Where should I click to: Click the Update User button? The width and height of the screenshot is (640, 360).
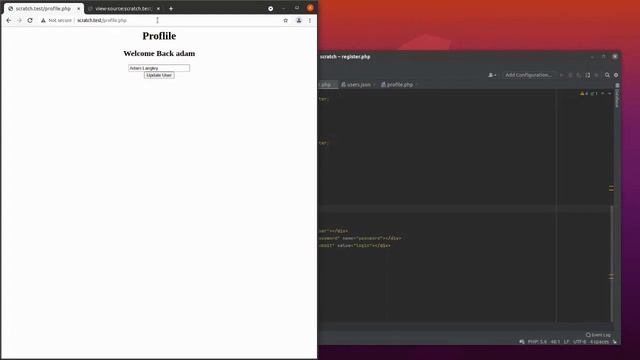(159, 75)
